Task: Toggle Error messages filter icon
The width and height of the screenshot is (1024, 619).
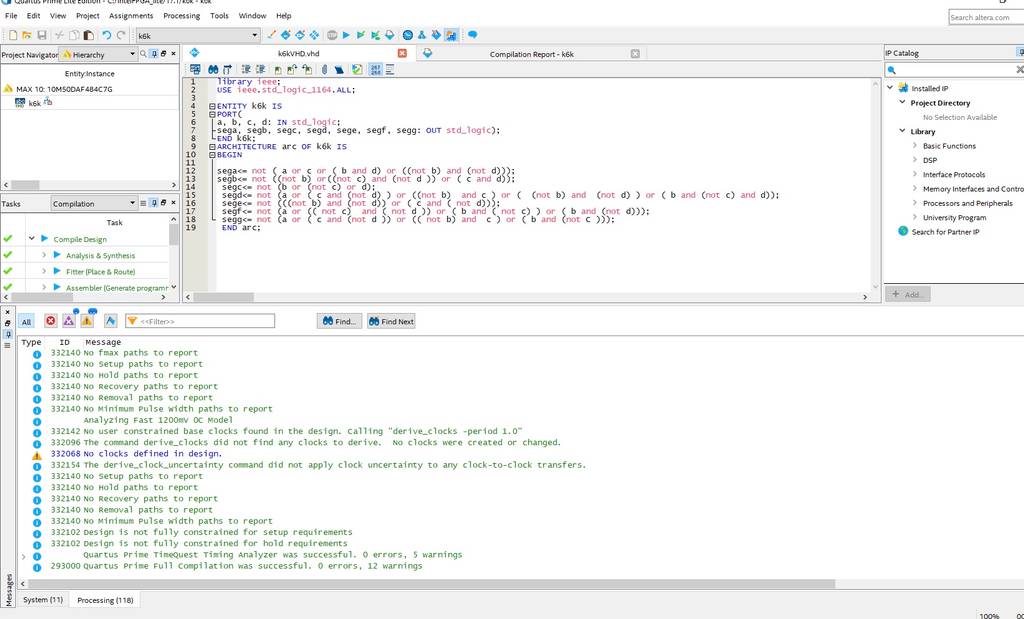Action: coord(50,321)
